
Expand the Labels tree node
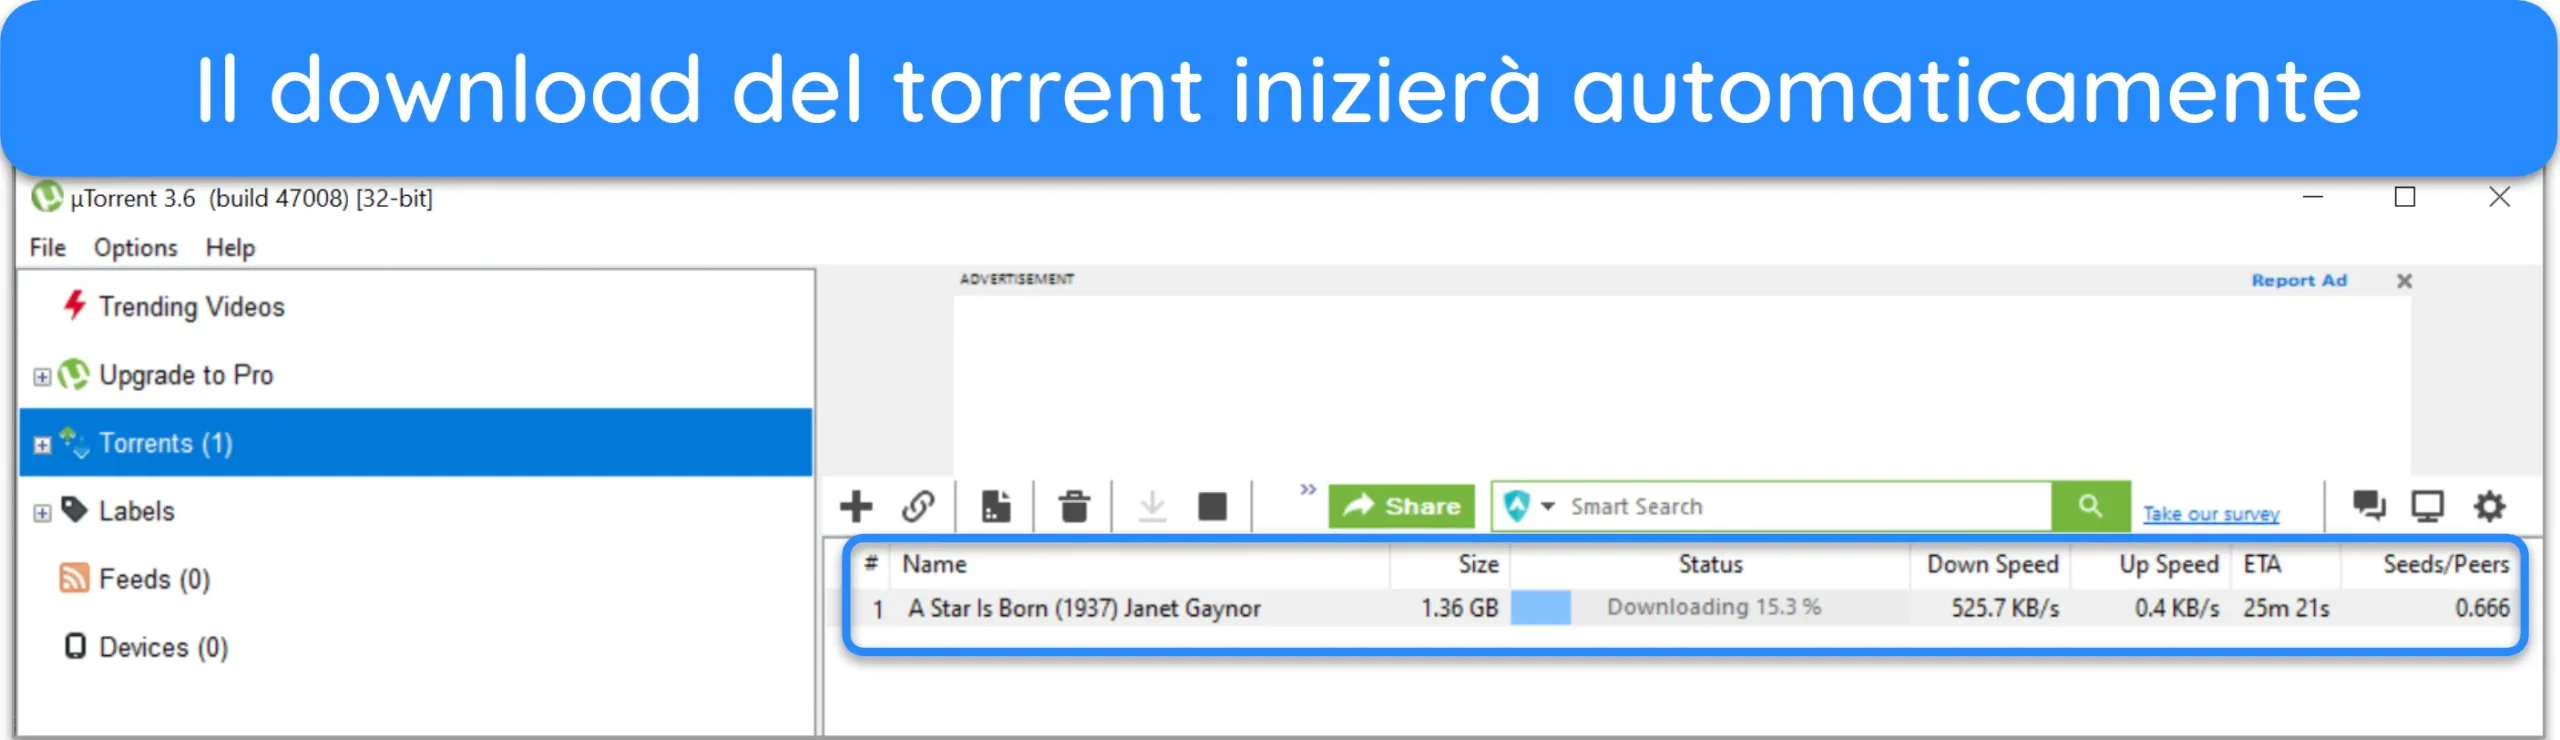[42, 513]
